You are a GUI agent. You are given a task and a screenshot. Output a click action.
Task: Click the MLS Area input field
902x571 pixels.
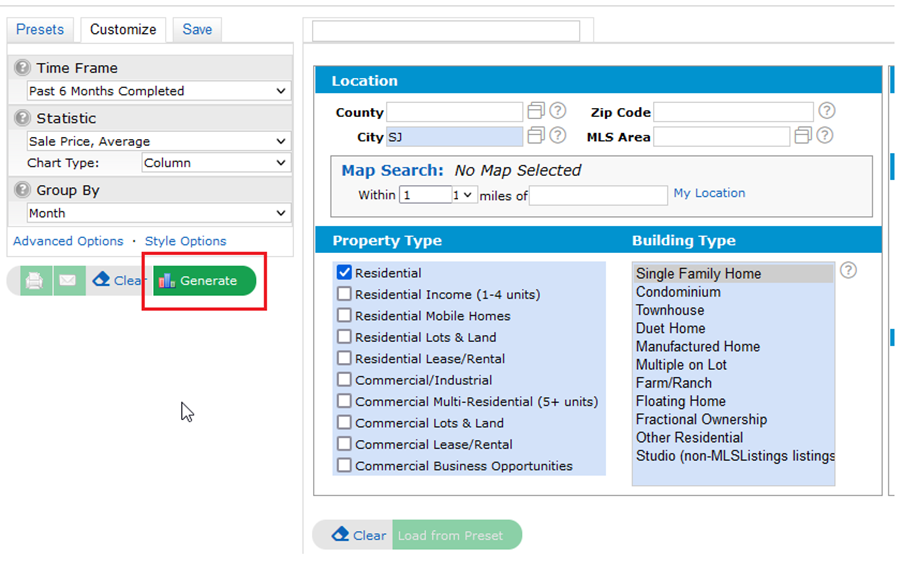point(722,137)
